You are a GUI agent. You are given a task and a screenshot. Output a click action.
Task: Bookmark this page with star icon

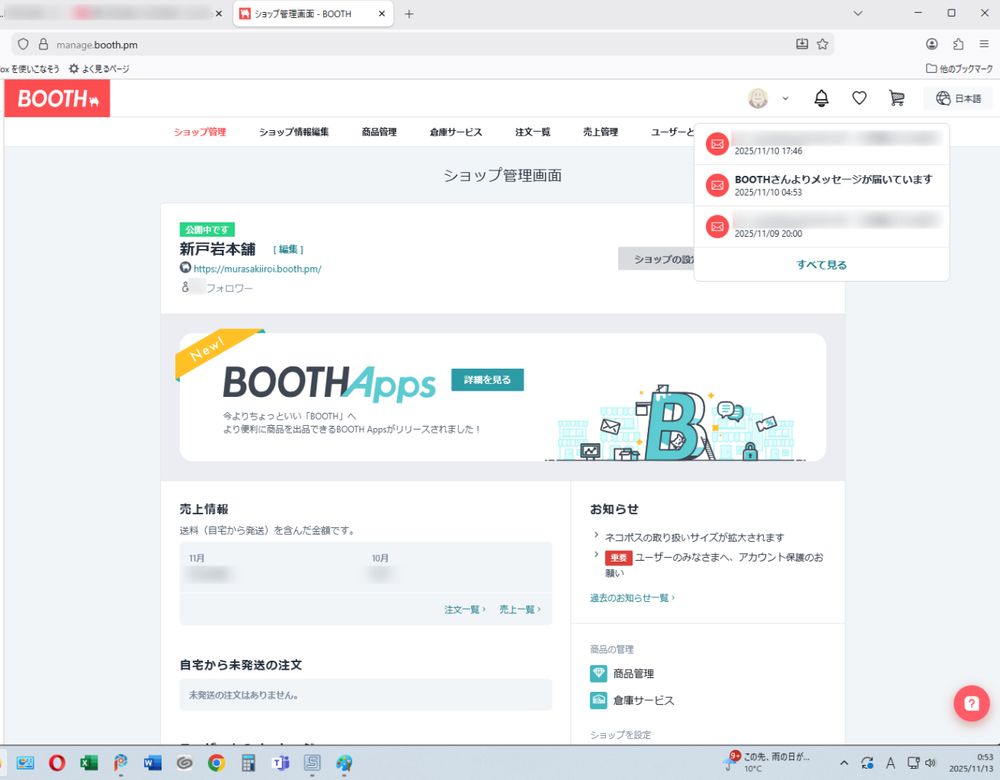click(823, 44)
